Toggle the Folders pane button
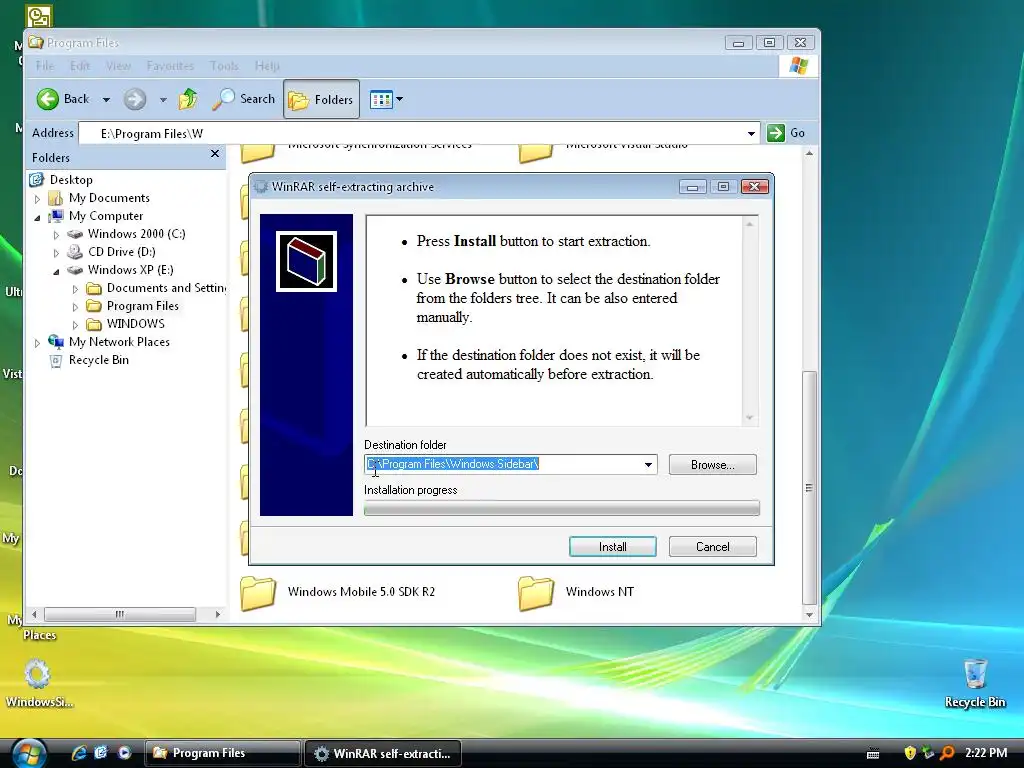Image resolution: width=1024 pixels, height=768 pixels. click(321, 99)
